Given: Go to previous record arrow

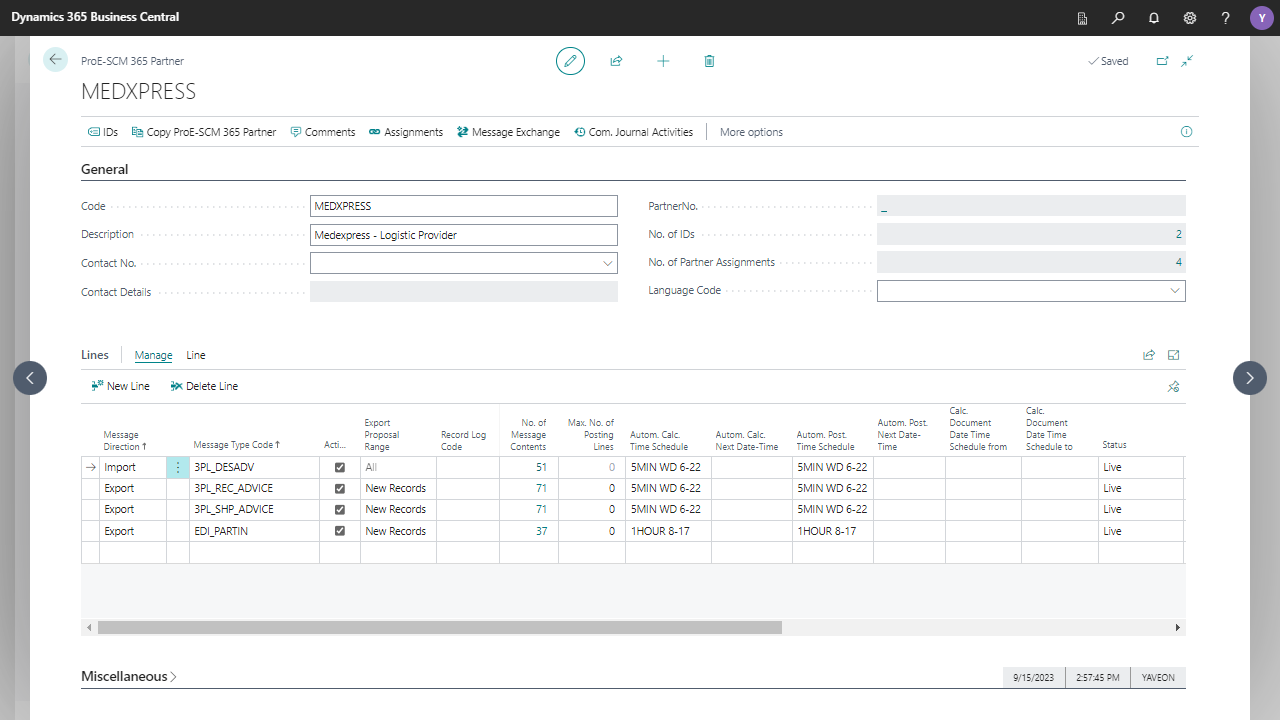Looking at the screenshot, I should click(x=30, y=378).
